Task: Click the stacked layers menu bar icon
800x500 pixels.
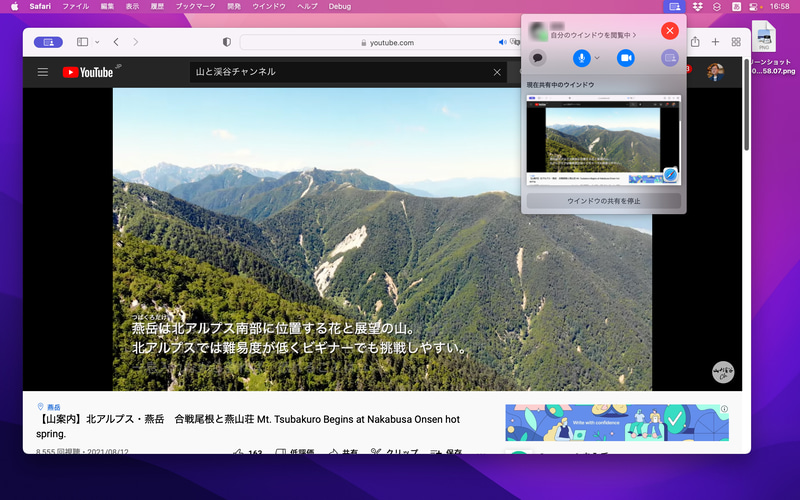Action: [x=717, y=6]
